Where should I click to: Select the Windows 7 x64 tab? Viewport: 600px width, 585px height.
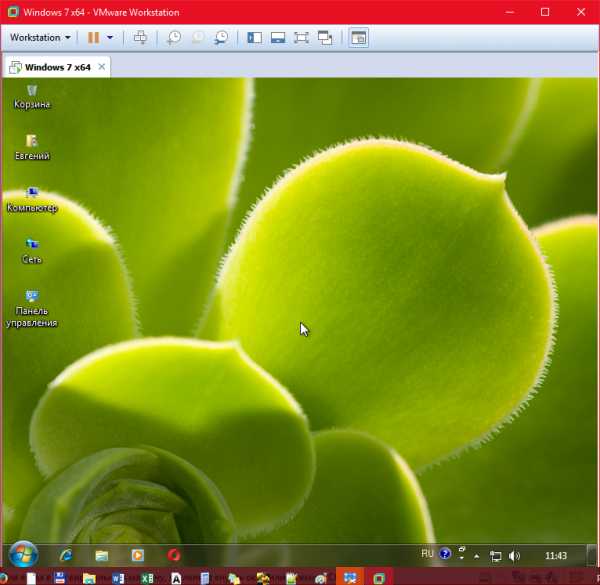tap(57, 67)
